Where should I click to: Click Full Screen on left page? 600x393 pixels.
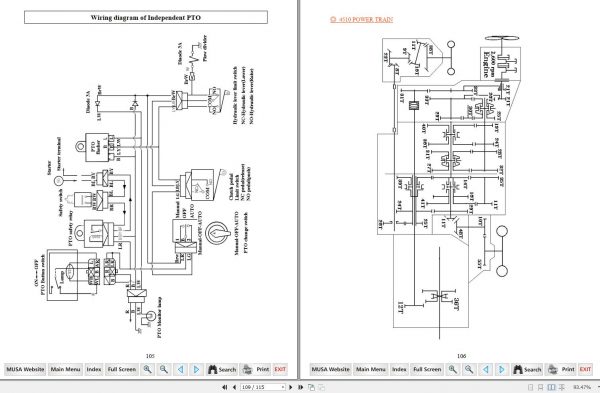pyautogui.click(x=122, y=369)
